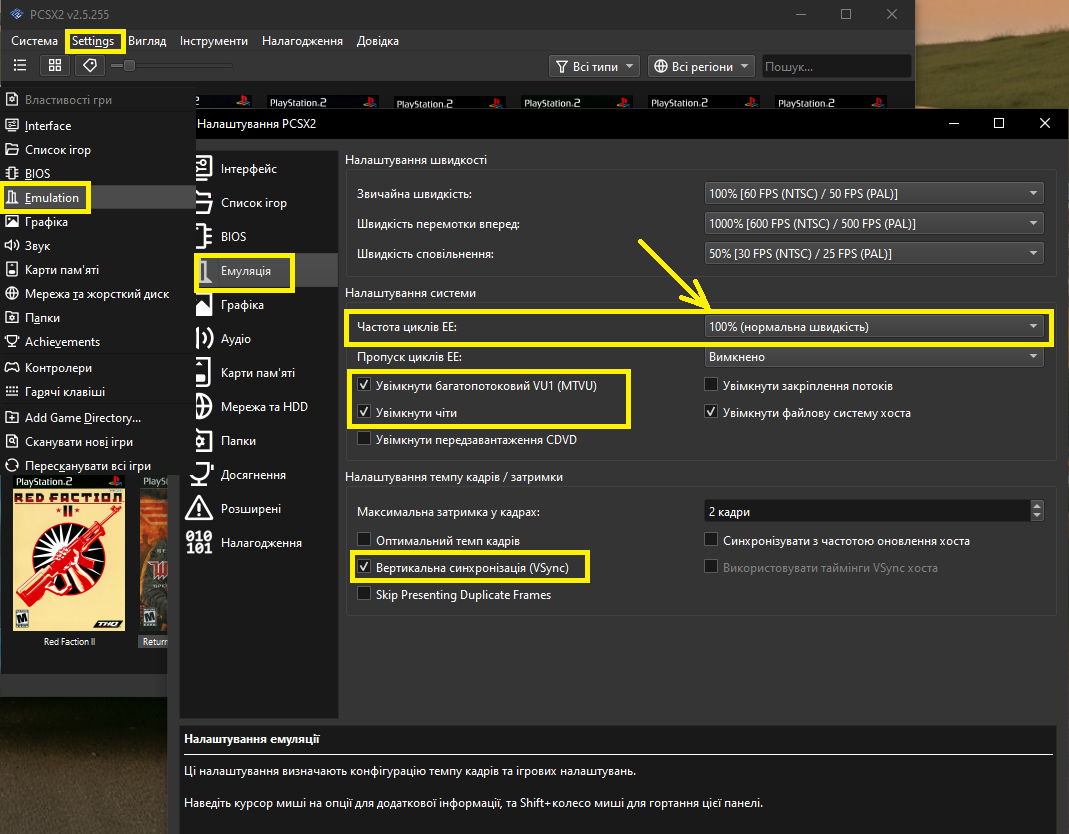Click Контролери in the Settings menu
This screenshot has width=1069, height=834.
pyautogui.click(x=58, y=368)
